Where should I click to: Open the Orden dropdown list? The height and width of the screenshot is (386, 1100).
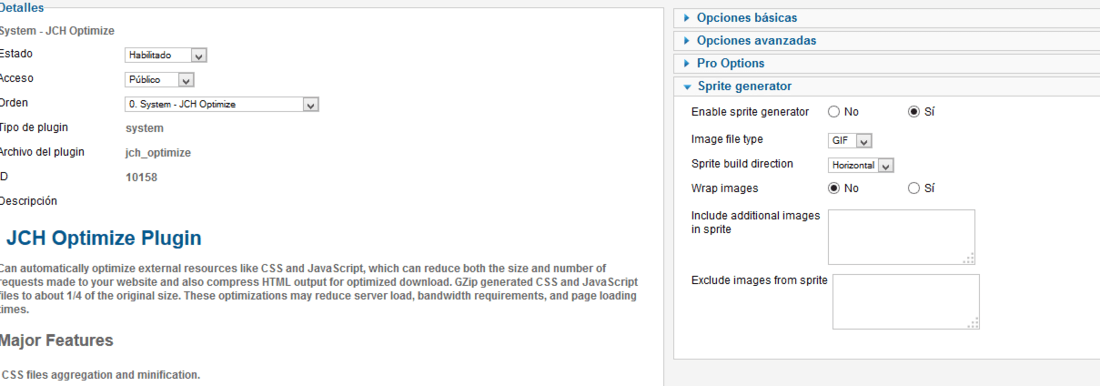pos(222,105)
